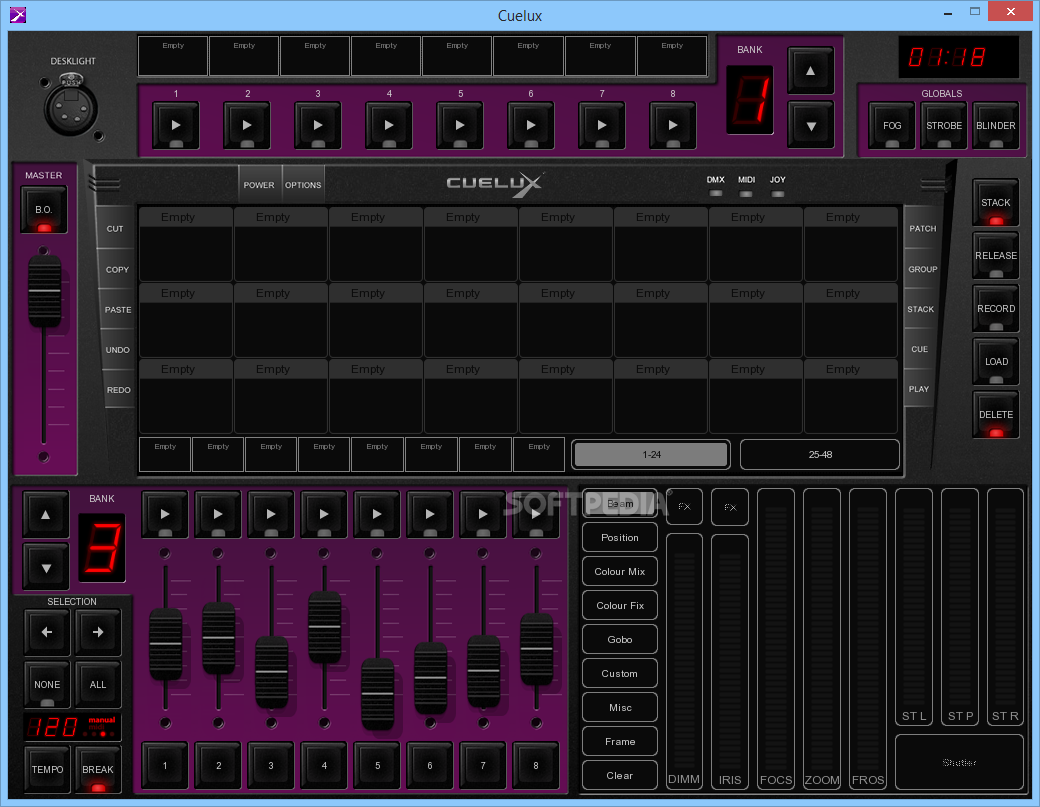Click the master fader handle
Viewport: 1040px width, 807px height.
pyautogui.click(x=44, y=290)
